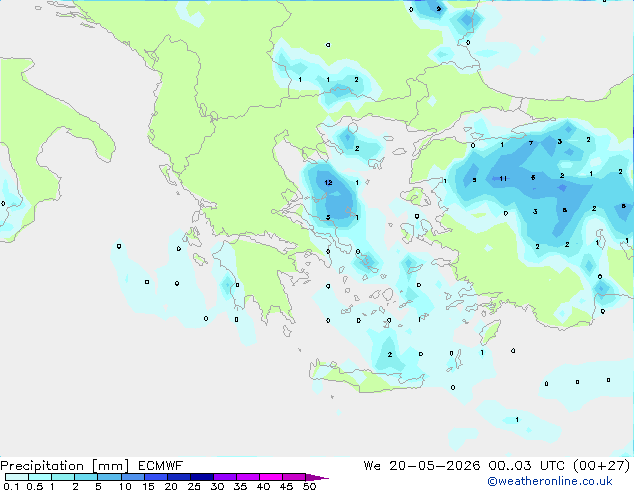The image size is (634, 490).
Task: Click the legend label '15'
Action: [x=148, y=486]
